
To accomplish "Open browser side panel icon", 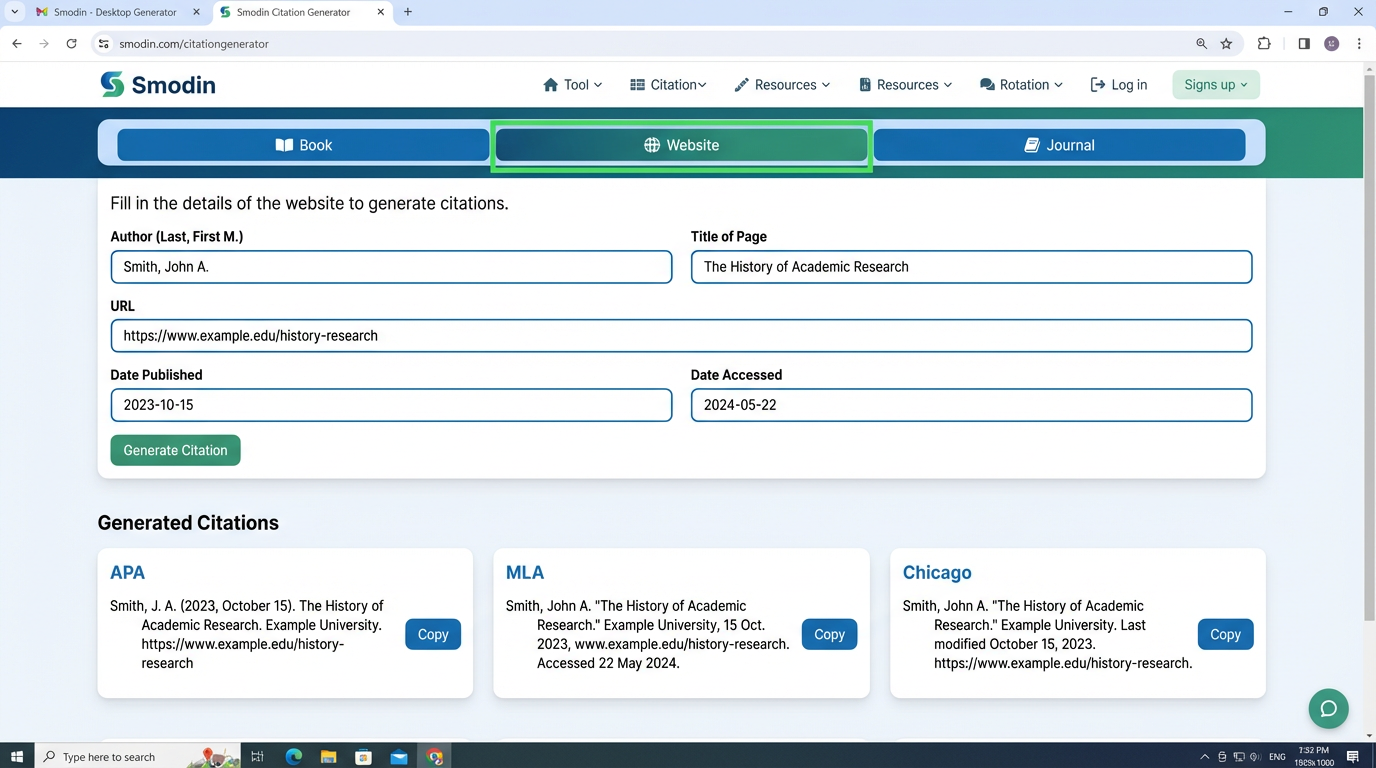I will [x=1304, y=44].
